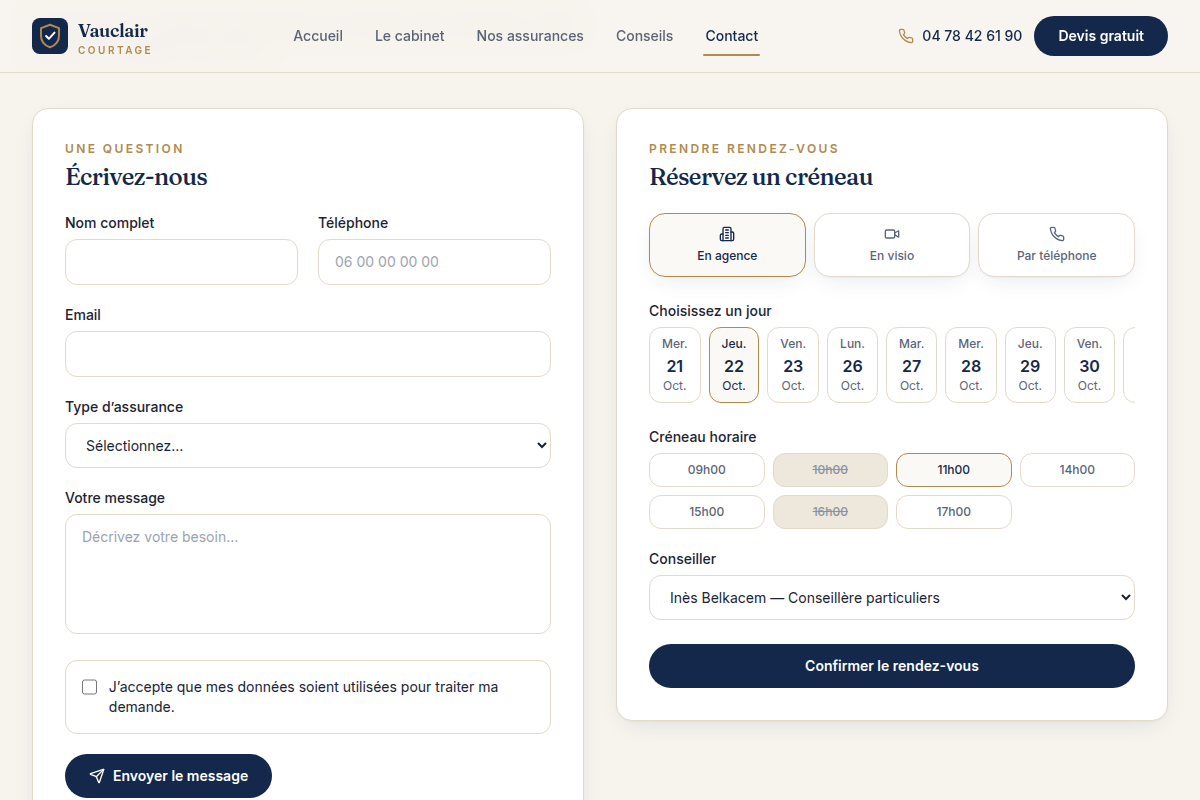Pick Ven. 23 Oct. as the day
Viewport: 1200px width, 800px height.
(793, 365)
